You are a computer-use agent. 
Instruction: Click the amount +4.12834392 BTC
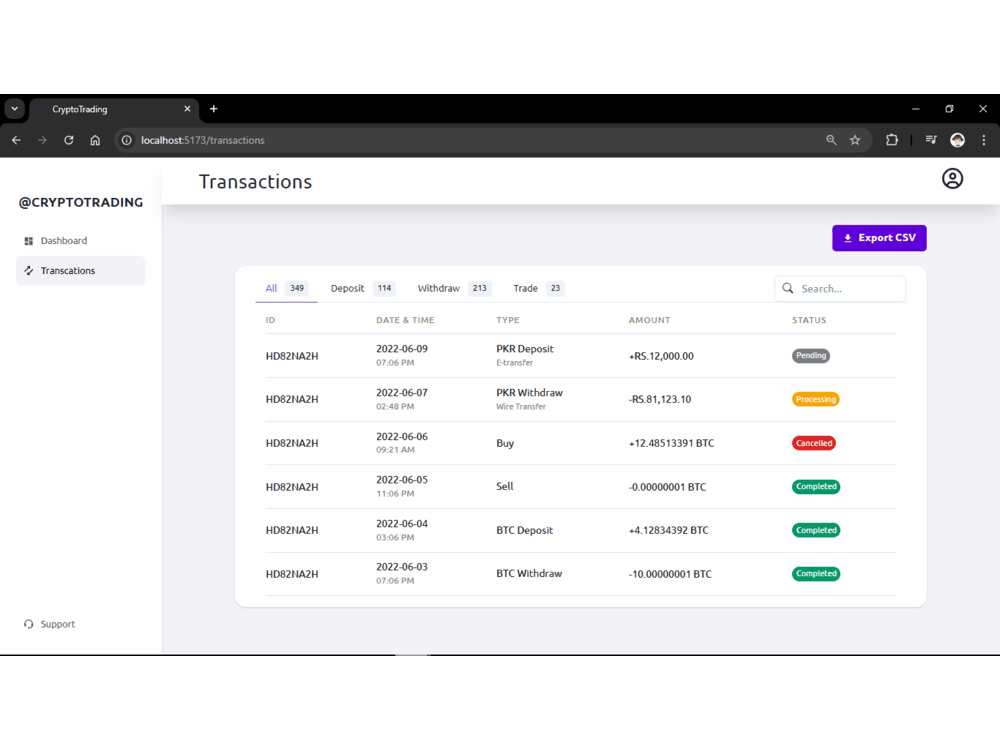668,530
